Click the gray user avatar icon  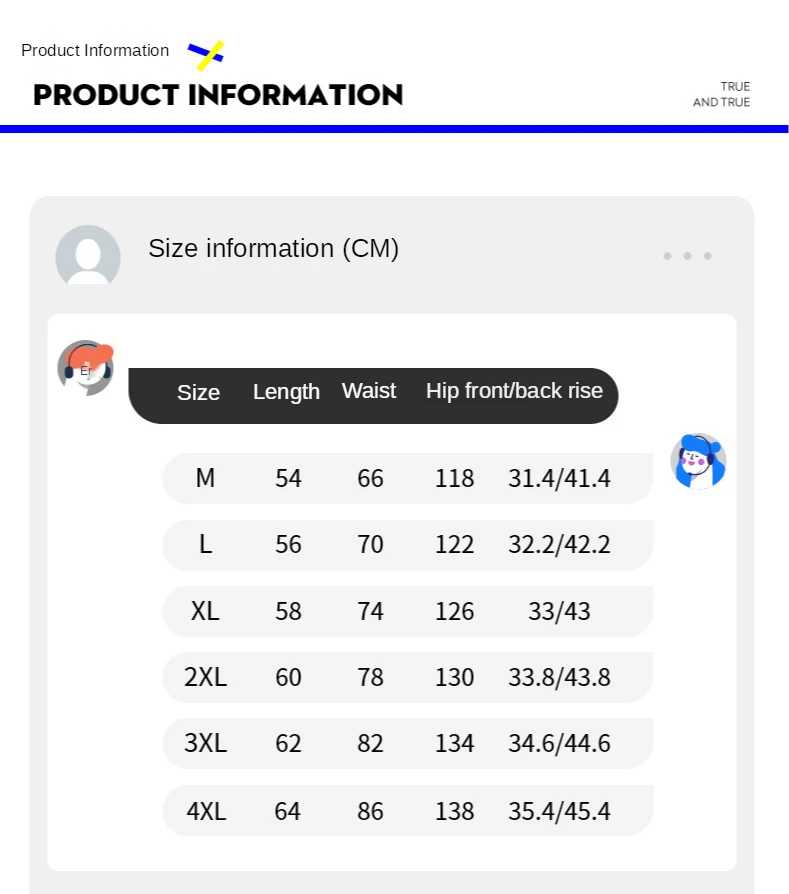[88, 256]
